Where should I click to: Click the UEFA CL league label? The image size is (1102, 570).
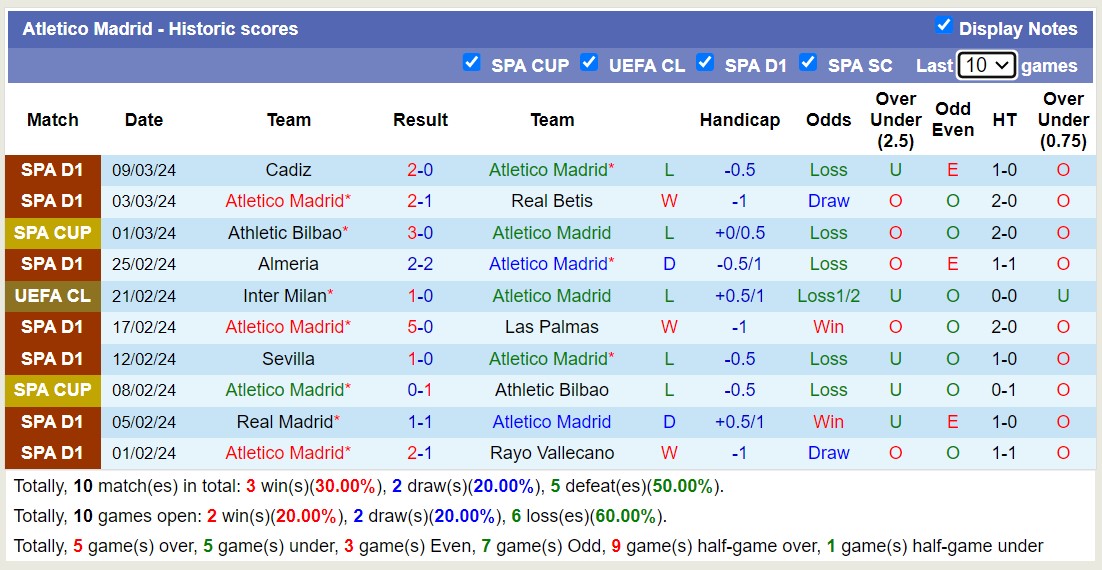coord(53,296)
